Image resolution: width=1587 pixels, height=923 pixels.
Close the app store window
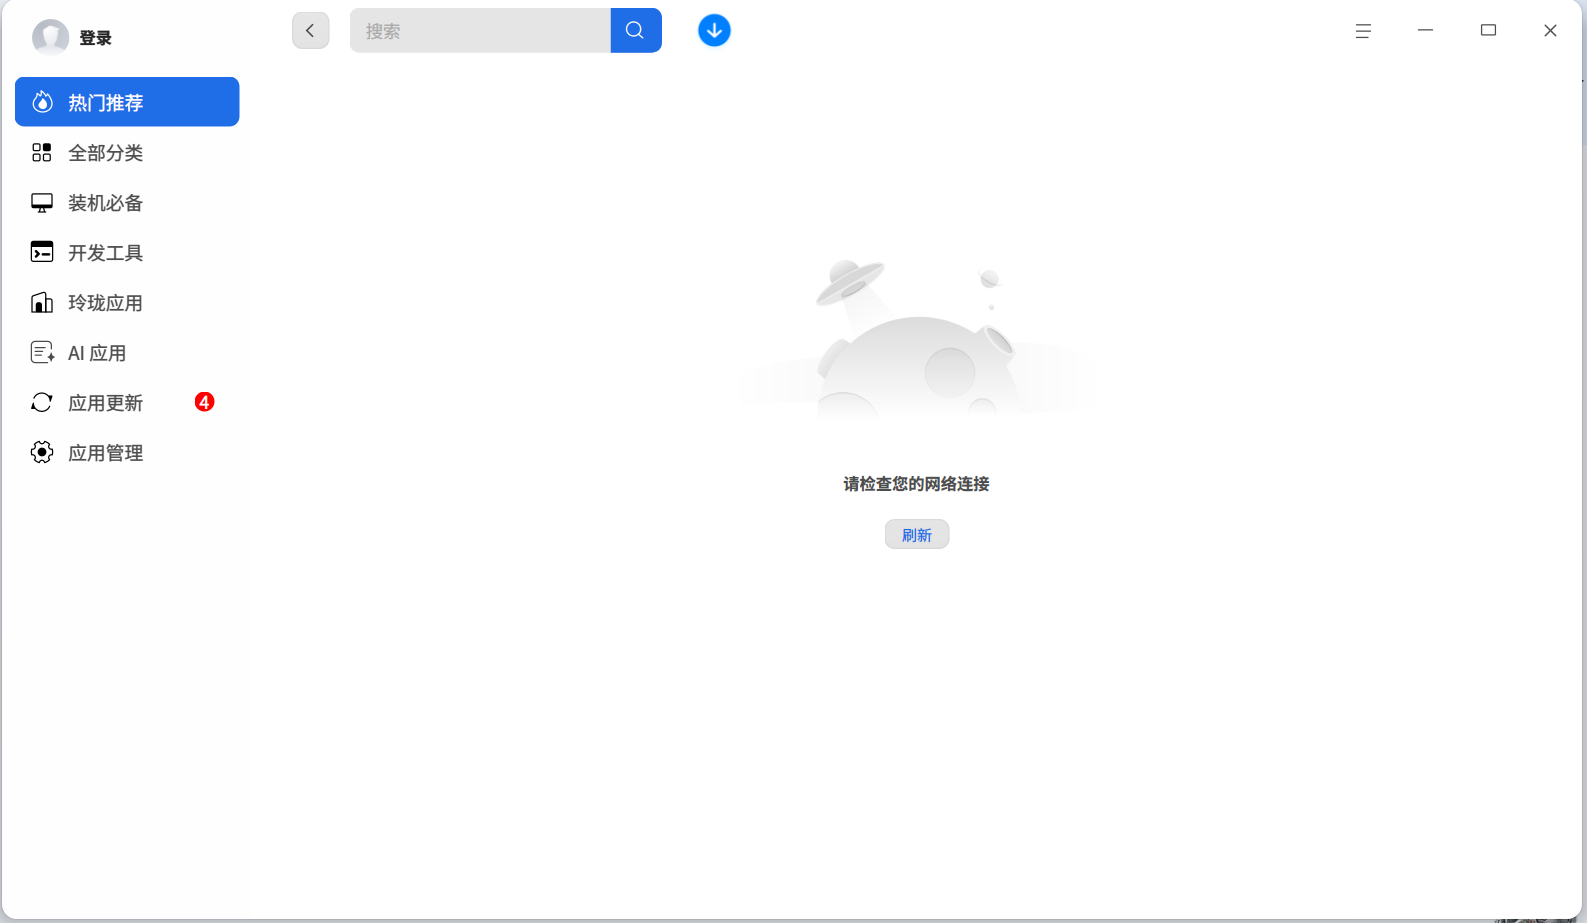pos(1550,31)
